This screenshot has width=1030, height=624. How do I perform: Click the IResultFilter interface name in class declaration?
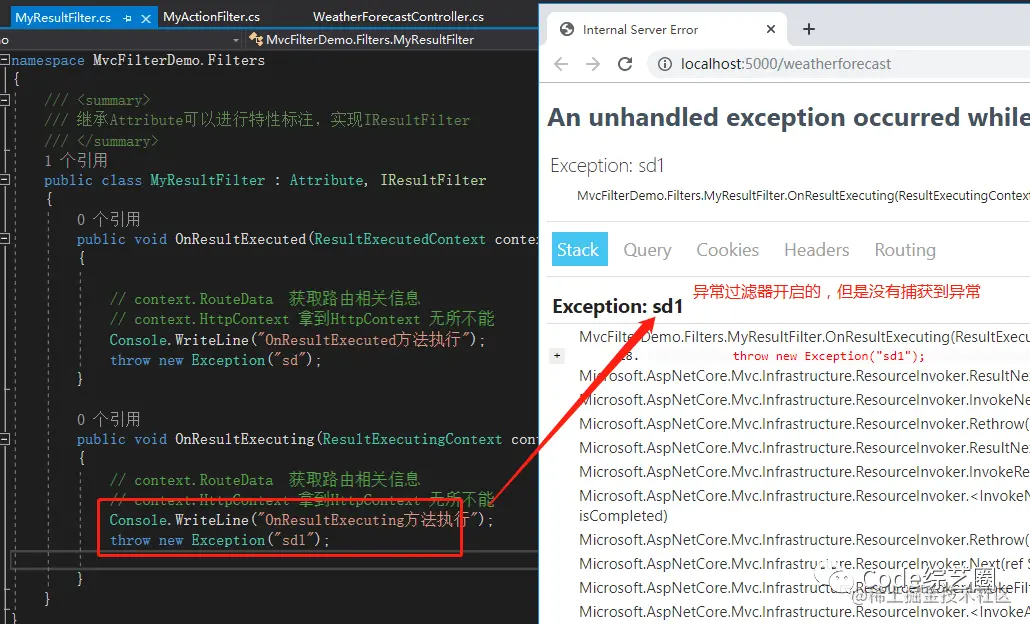pyautogui.click(x=434, y=180)
